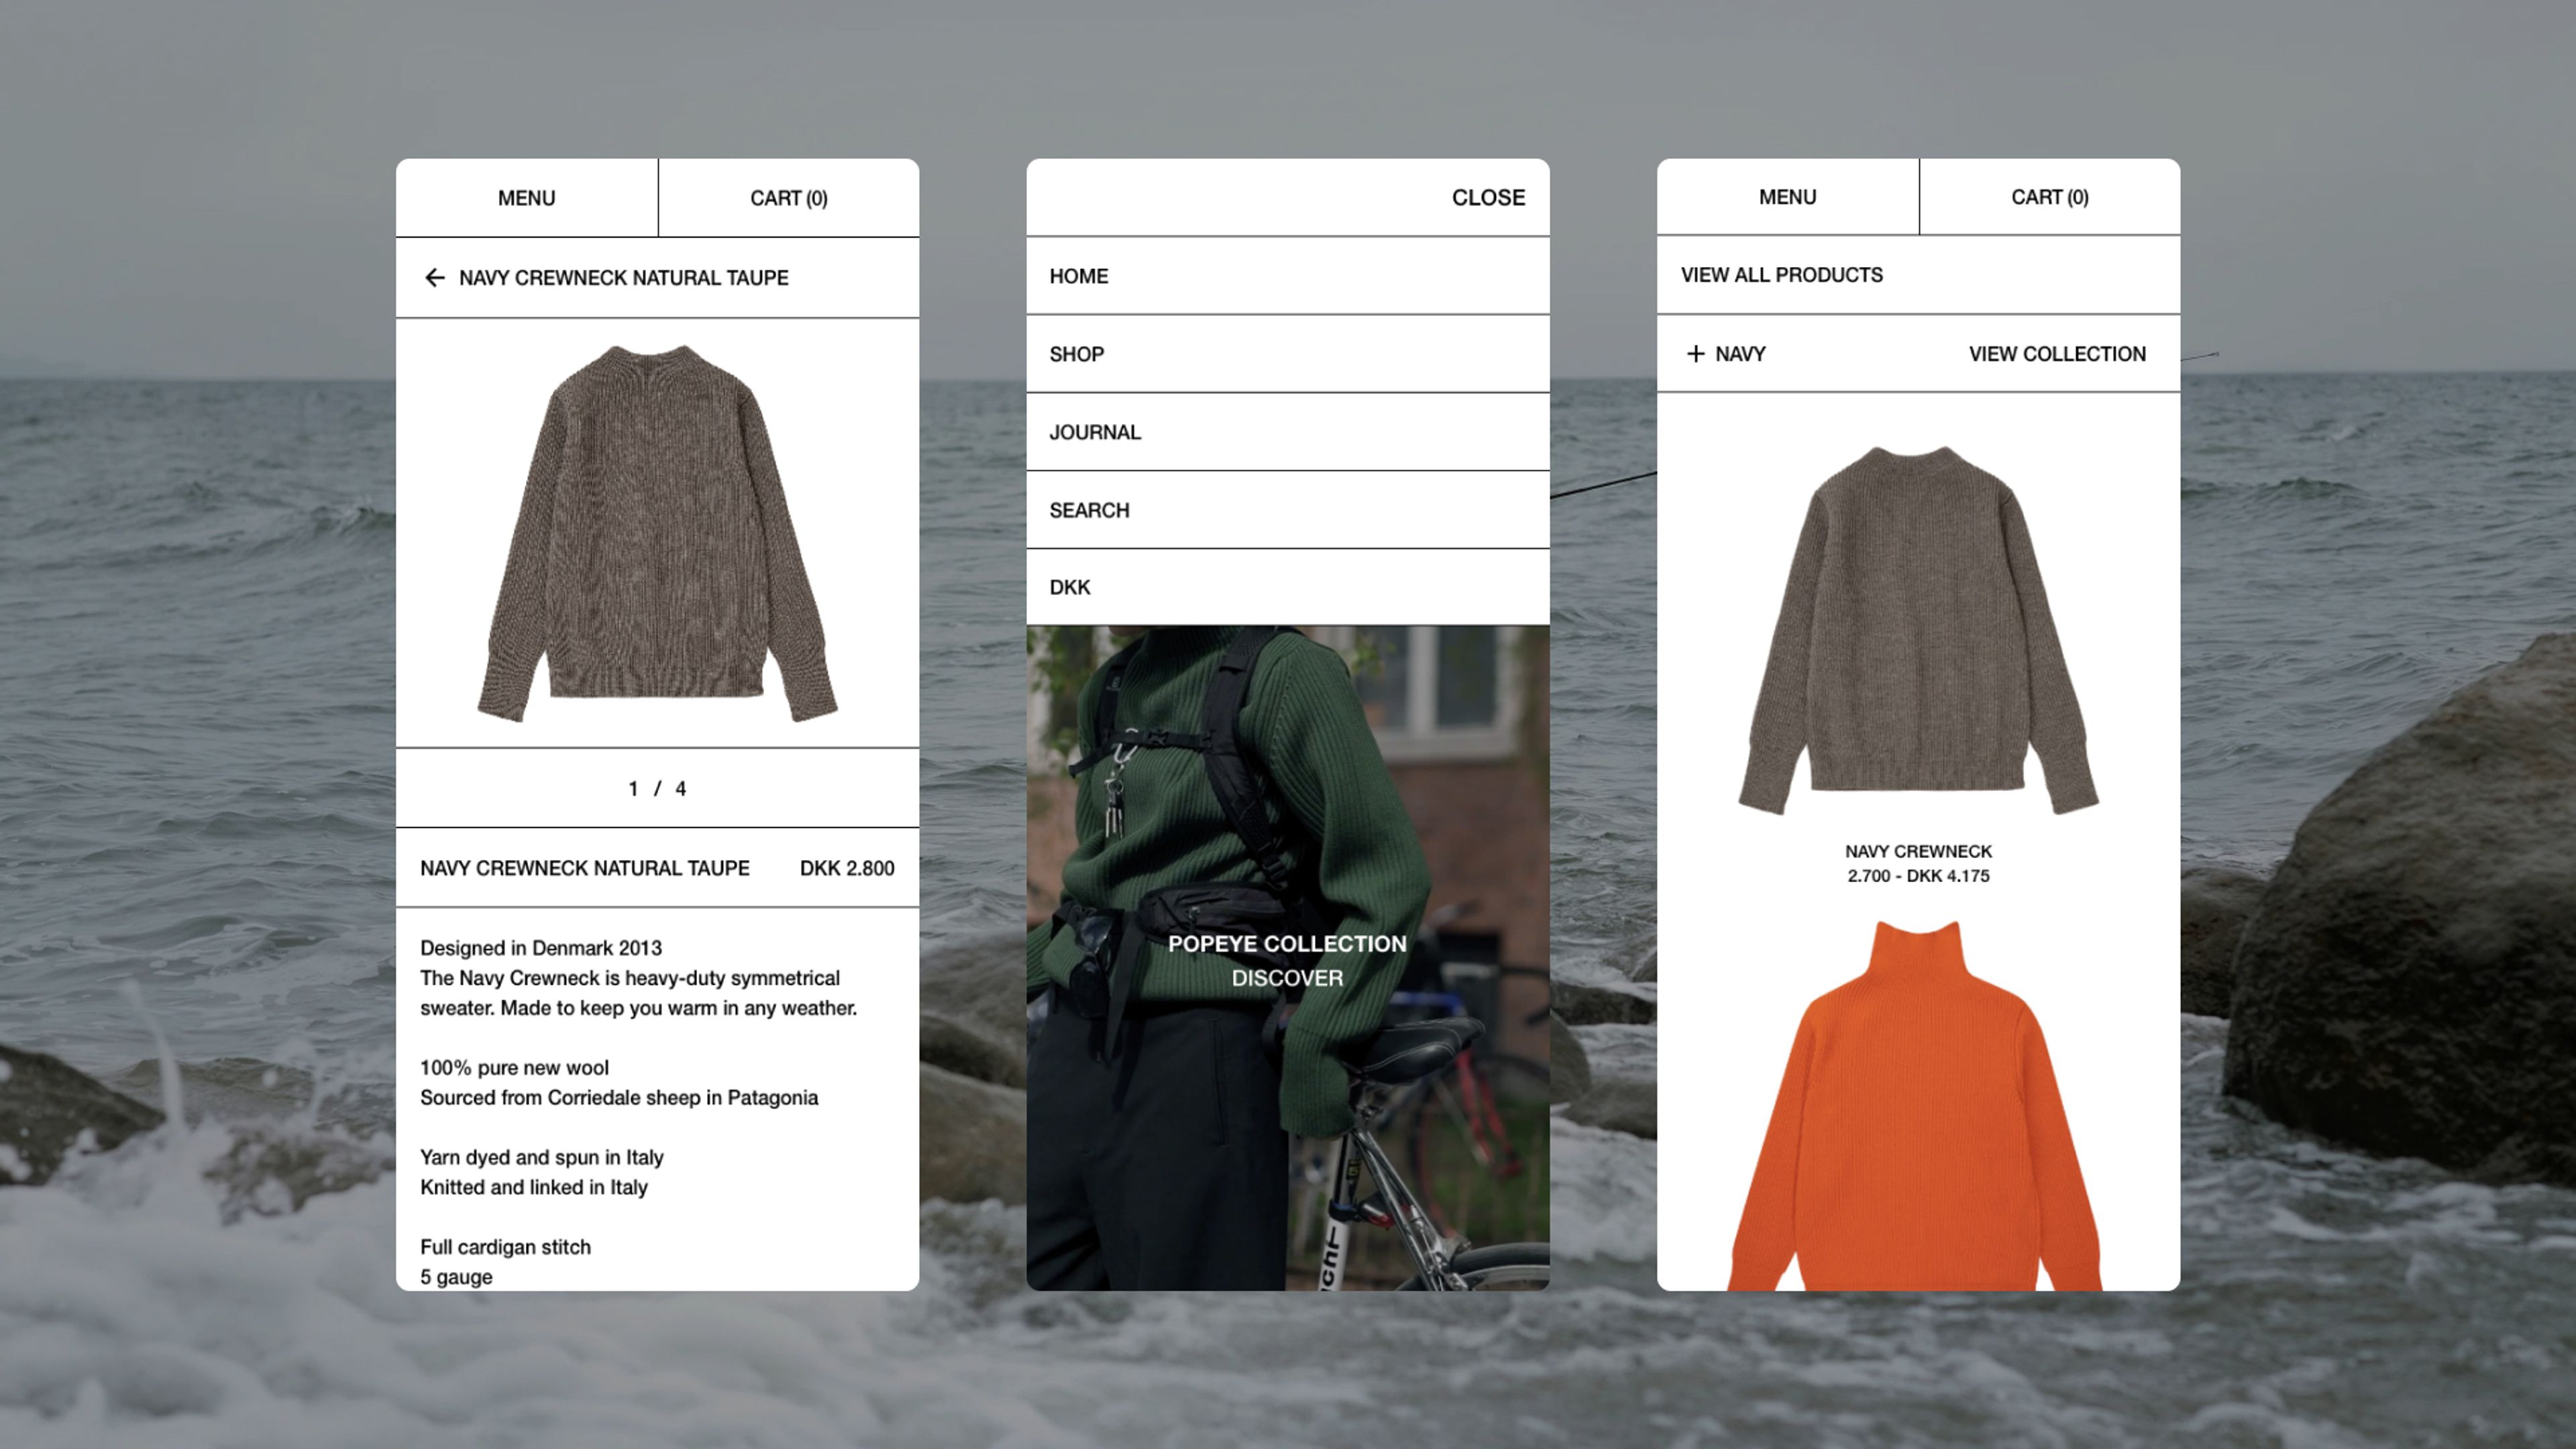Screen dimensions: 2576x1449
Task: Click NAVY CREWNECK product name in listing
Action: click(1918, 851)
